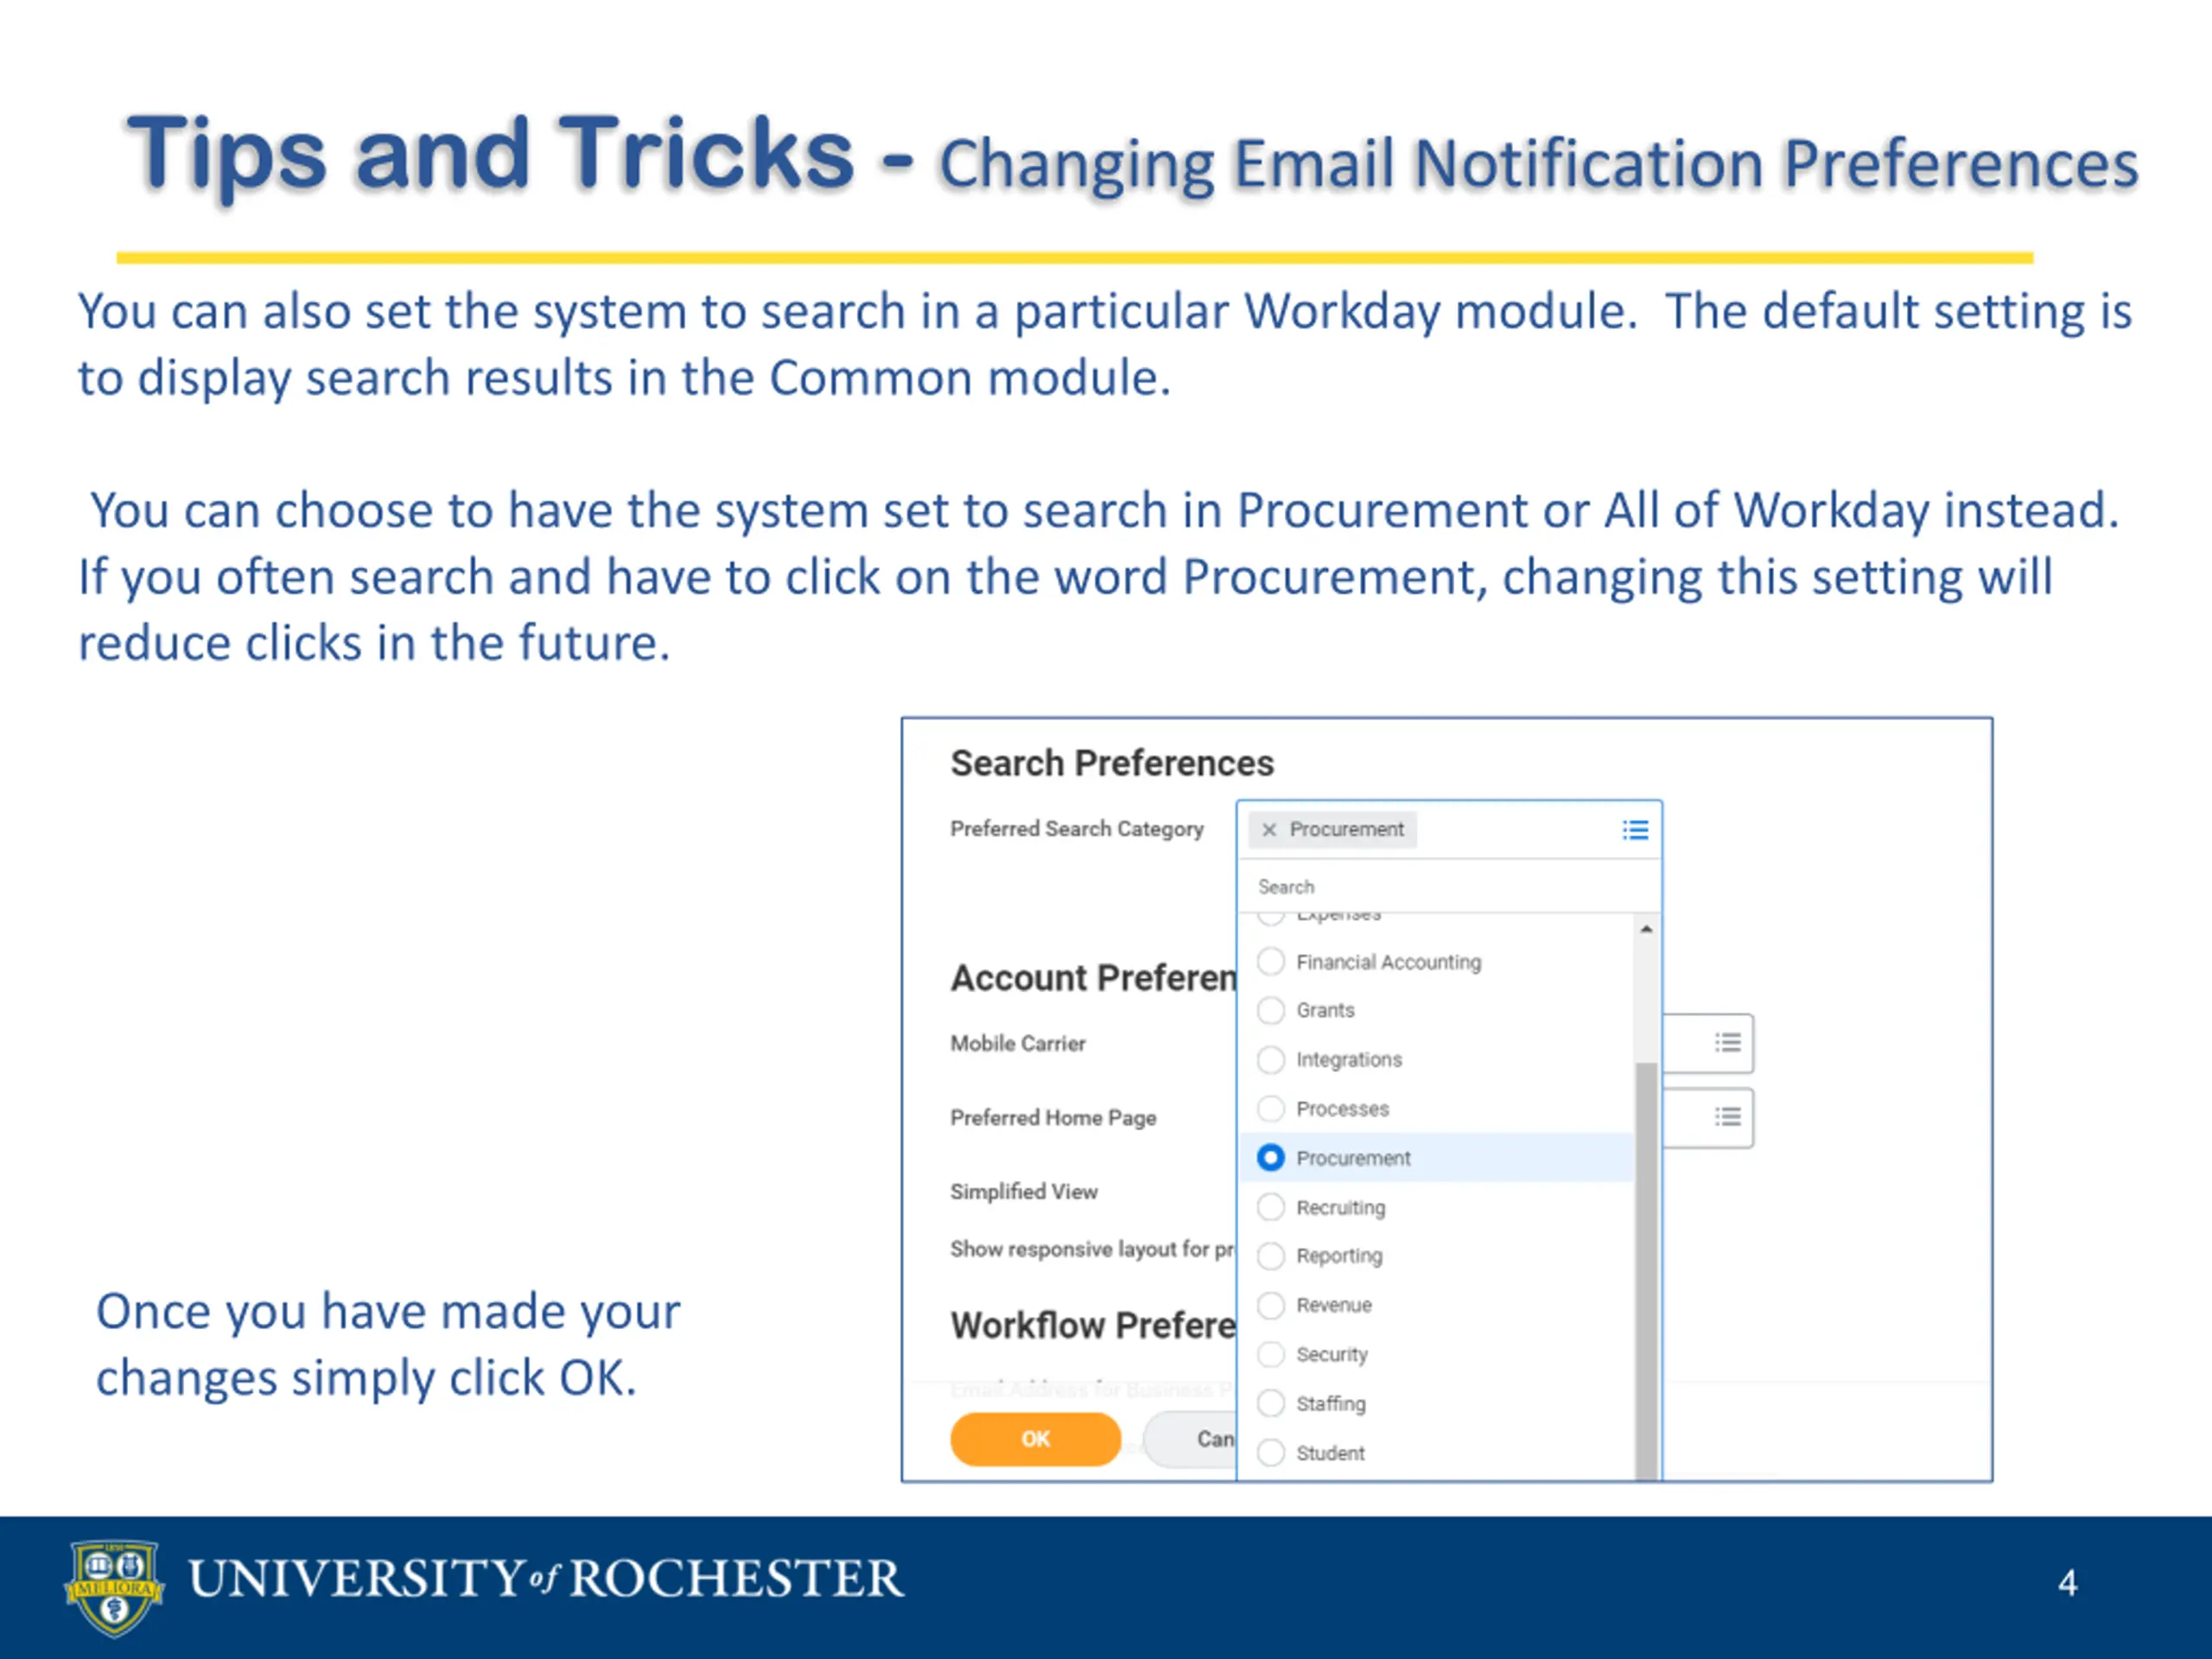Click the orange OK button

point(1035,1439)
